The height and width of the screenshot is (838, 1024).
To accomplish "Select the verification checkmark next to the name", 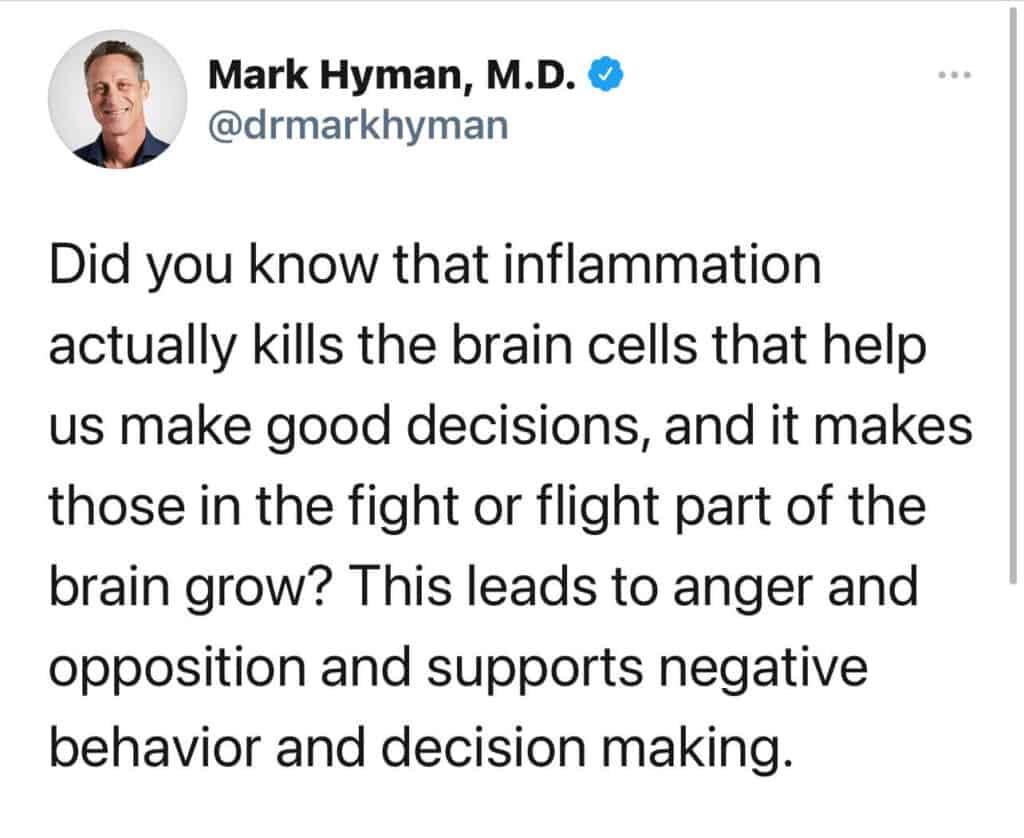I will pos(606,72).
